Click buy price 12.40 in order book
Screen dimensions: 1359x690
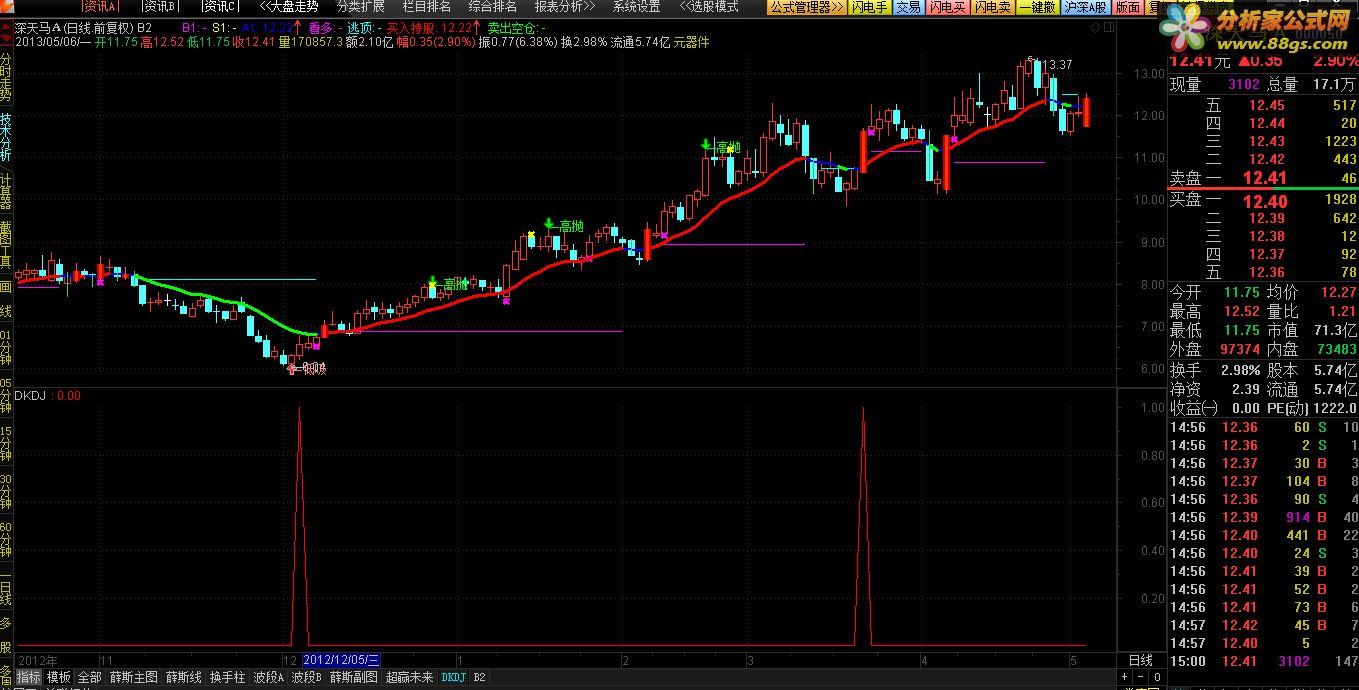click(1264, 201)
